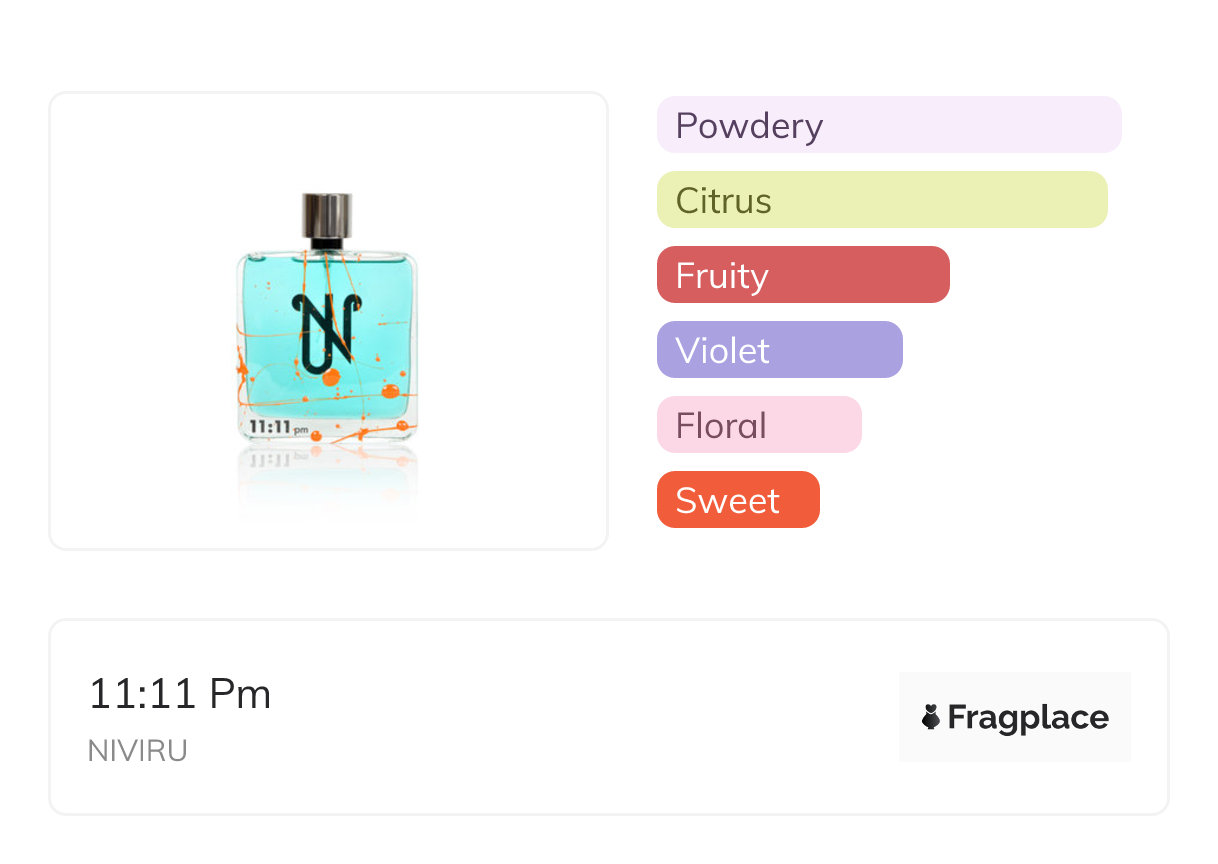Click the Fragplace flower icon
The image size is (1218, 864).
pyautogui.click(x=931, y=717)
